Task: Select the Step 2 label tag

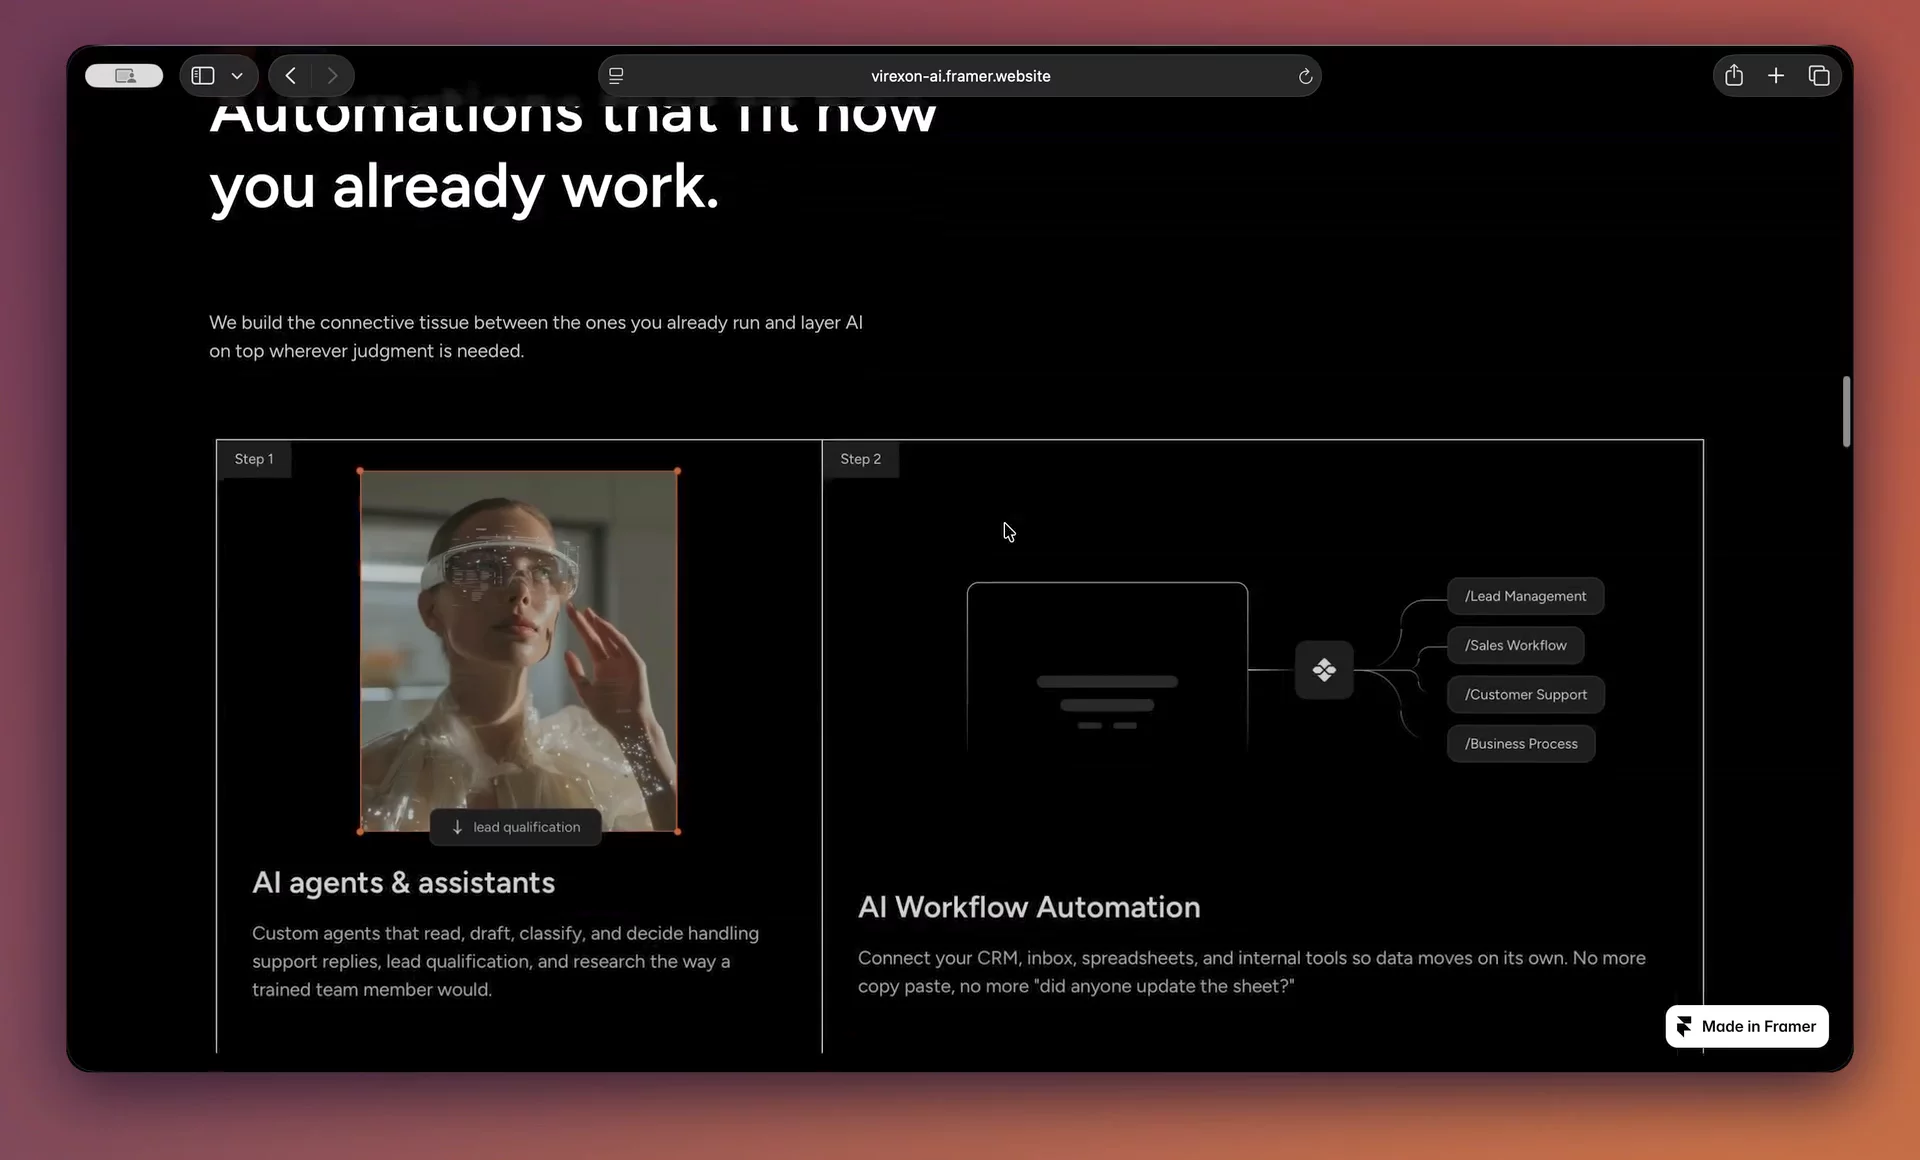Action: [x=861, y=459]
